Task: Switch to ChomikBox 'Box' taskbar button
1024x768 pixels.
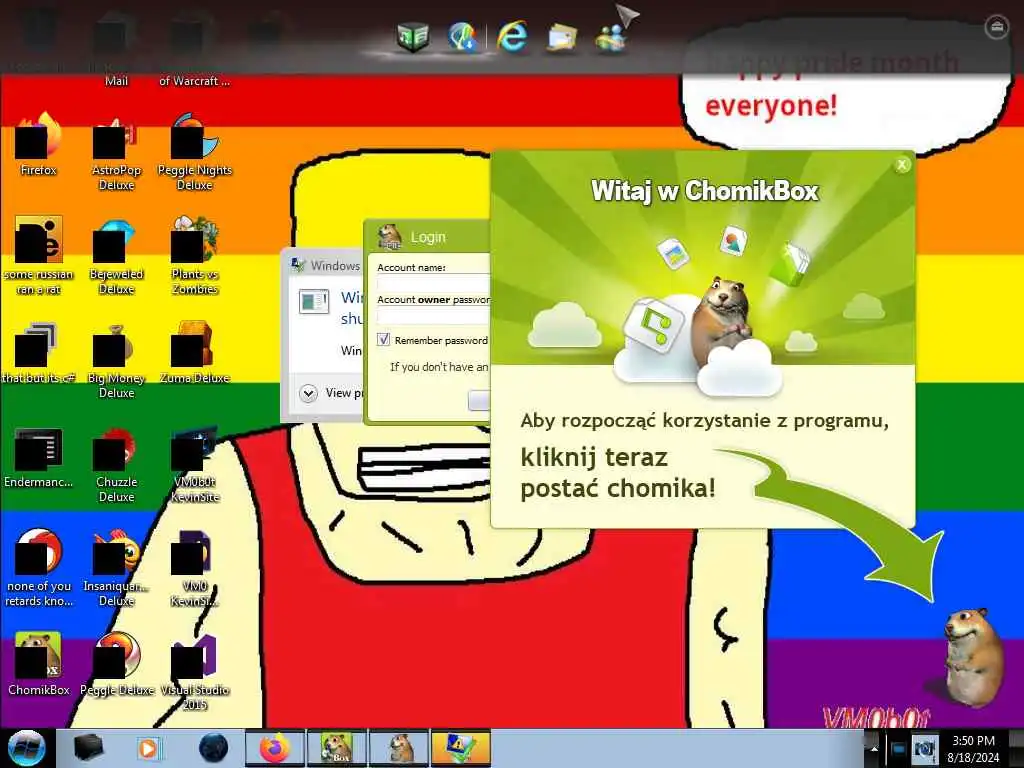Action: pos(337,748)
